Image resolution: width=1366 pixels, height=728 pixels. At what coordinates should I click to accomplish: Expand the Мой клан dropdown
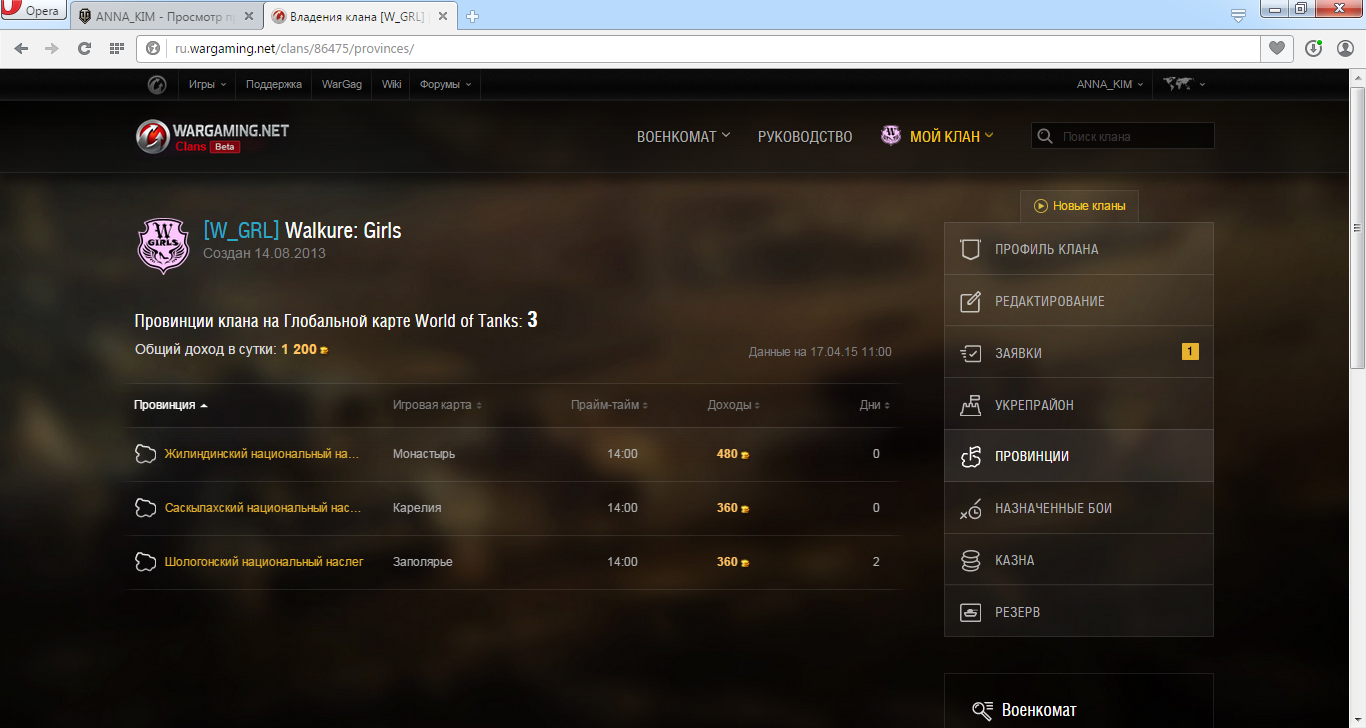(951, 137)
